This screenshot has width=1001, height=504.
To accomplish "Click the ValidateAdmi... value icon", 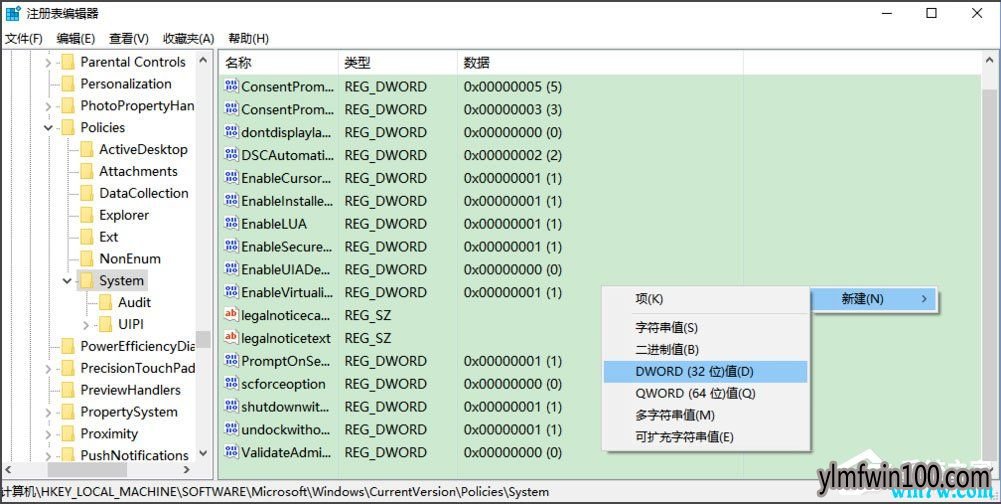I will coord(231,452).
